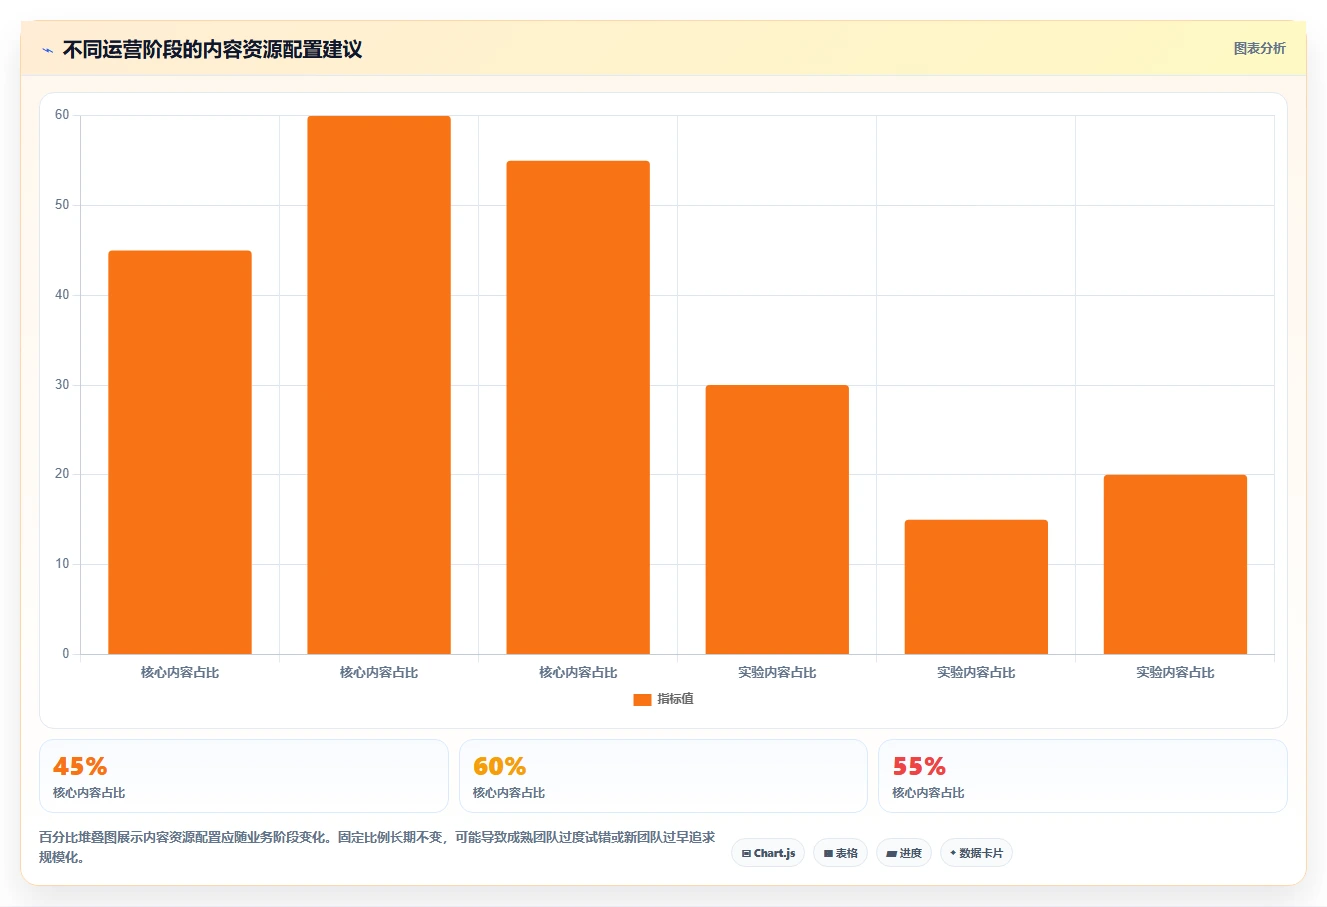Click the title 不同运营阶段的内容资源配置建议
The height and width of the screenshot is (907, 1327).
212,49
